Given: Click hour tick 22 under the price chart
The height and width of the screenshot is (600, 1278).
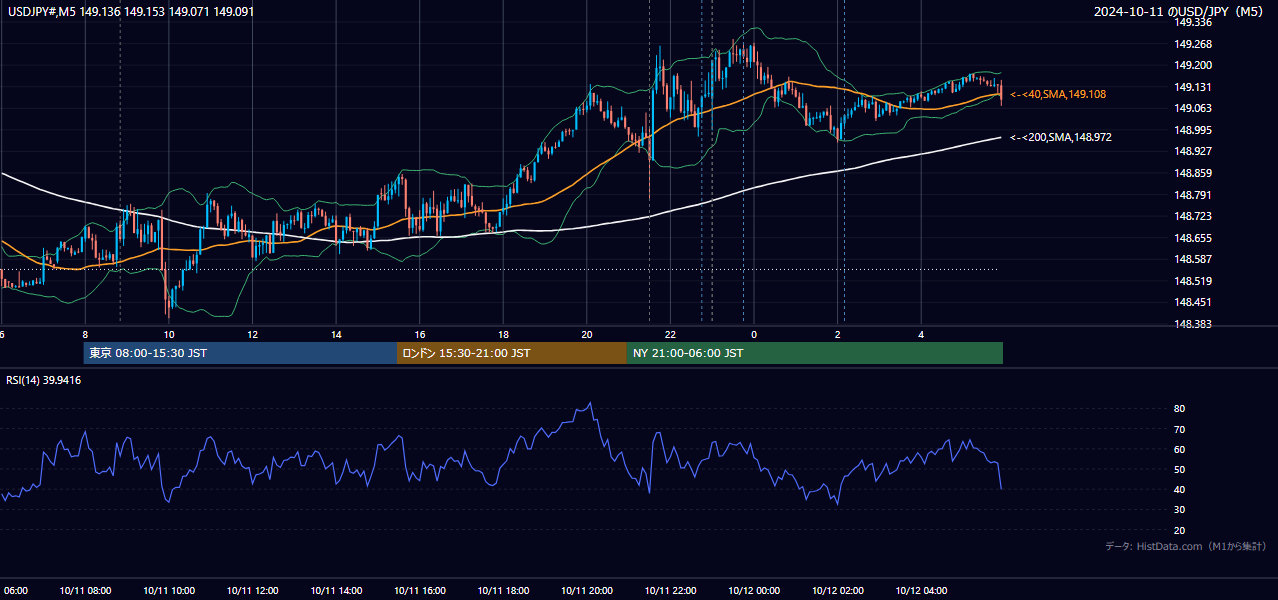Looking at the screenshot, I should 670,334.
